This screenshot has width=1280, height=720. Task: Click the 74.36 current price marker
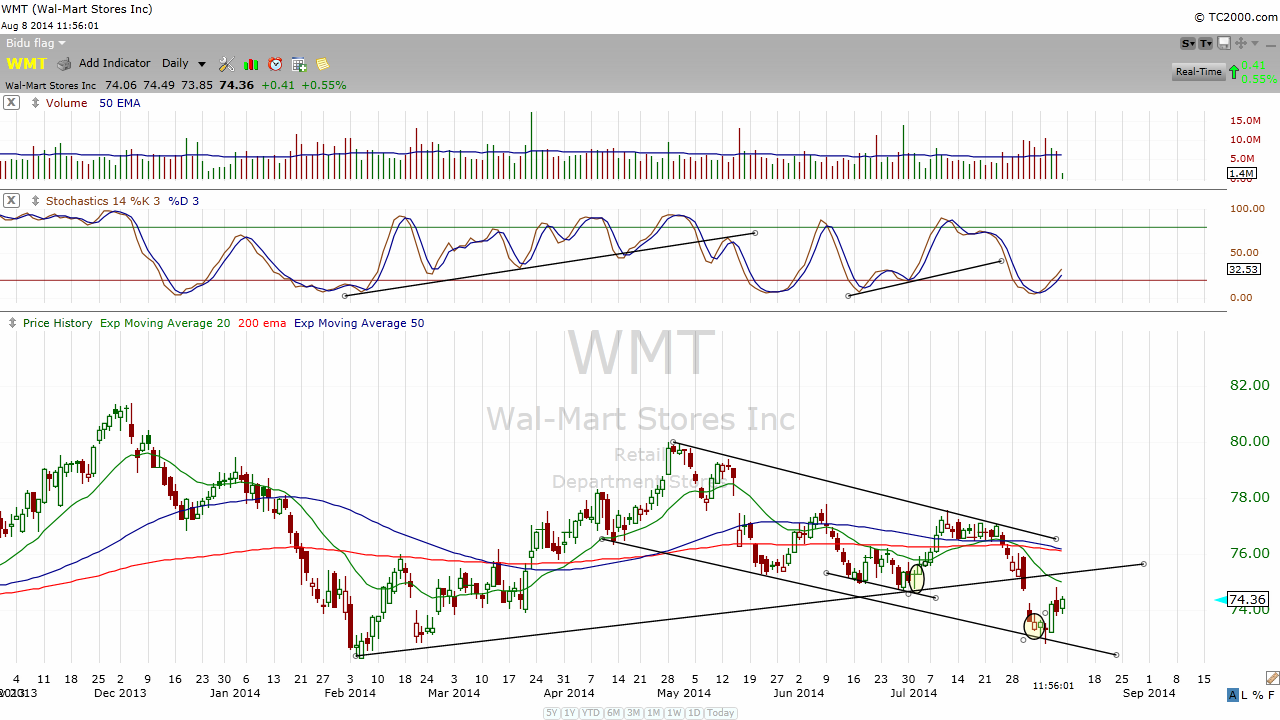1247,600
